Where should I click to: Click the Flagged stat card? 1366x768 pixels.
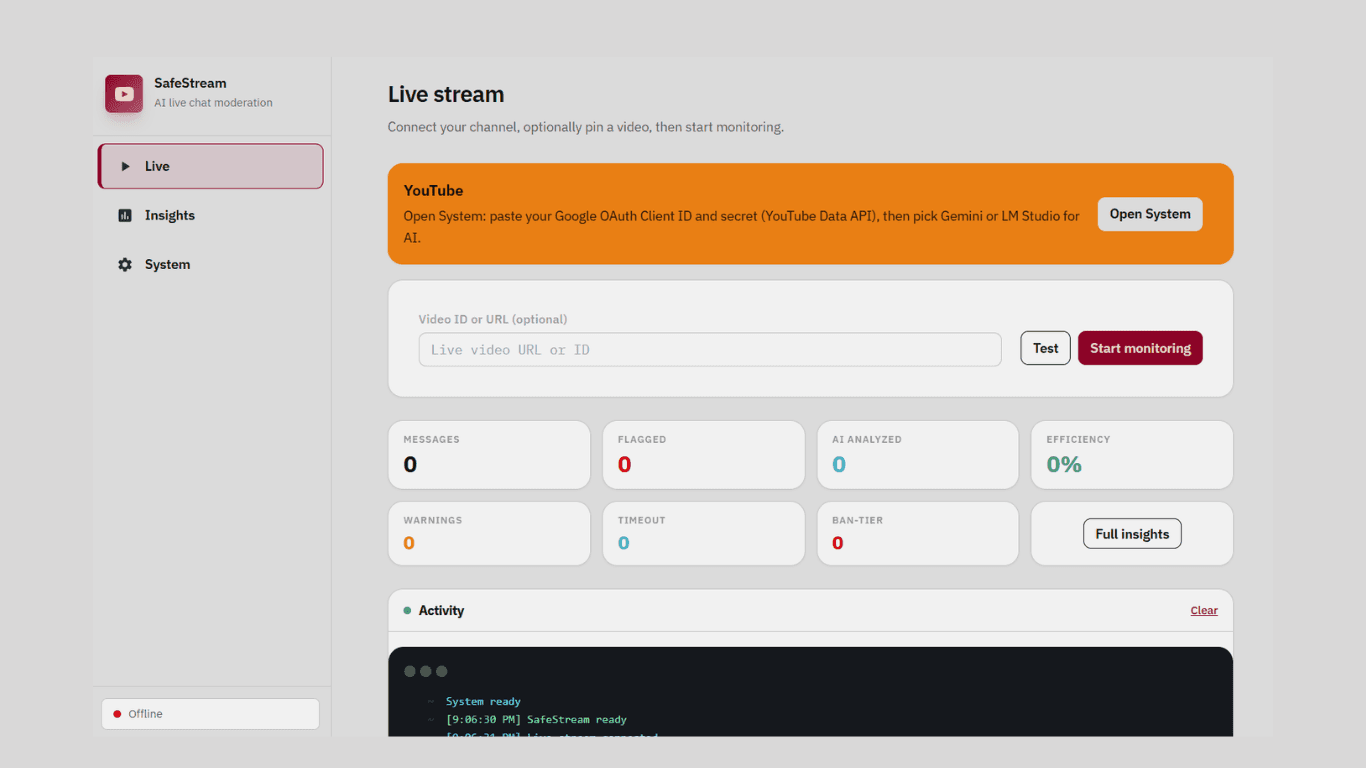(703, 455)
